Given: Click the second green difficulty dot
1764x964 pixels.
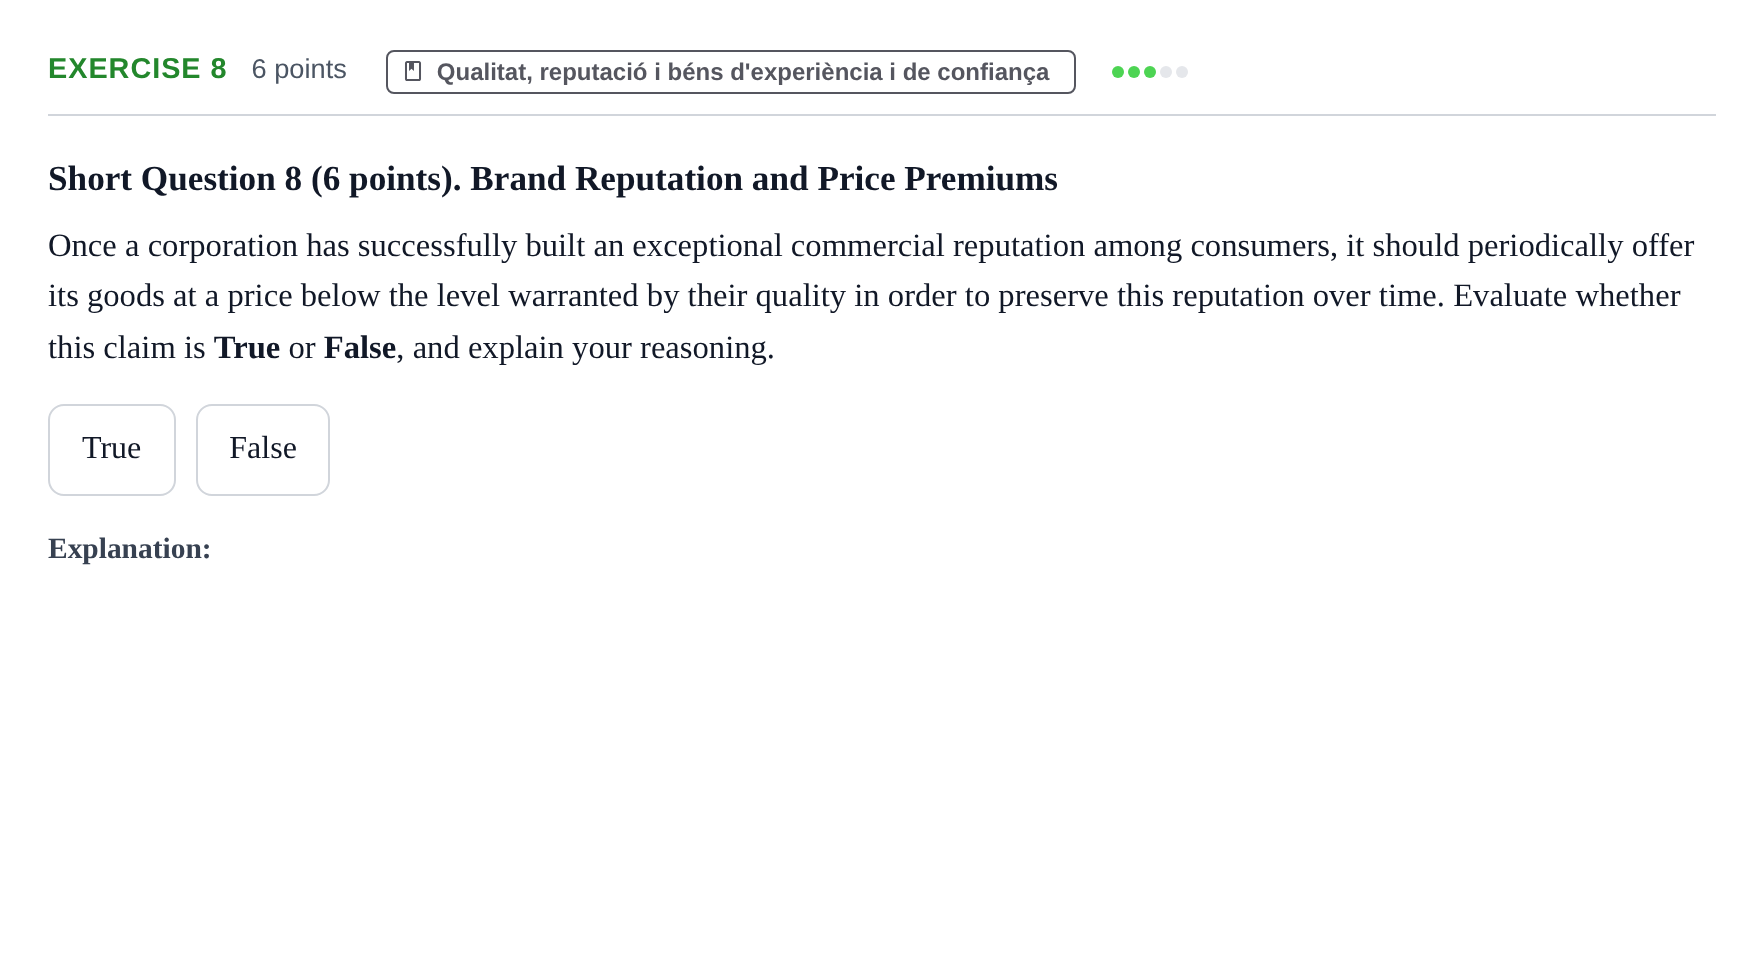Looking at the screenshot, I should coord(1134,72).
